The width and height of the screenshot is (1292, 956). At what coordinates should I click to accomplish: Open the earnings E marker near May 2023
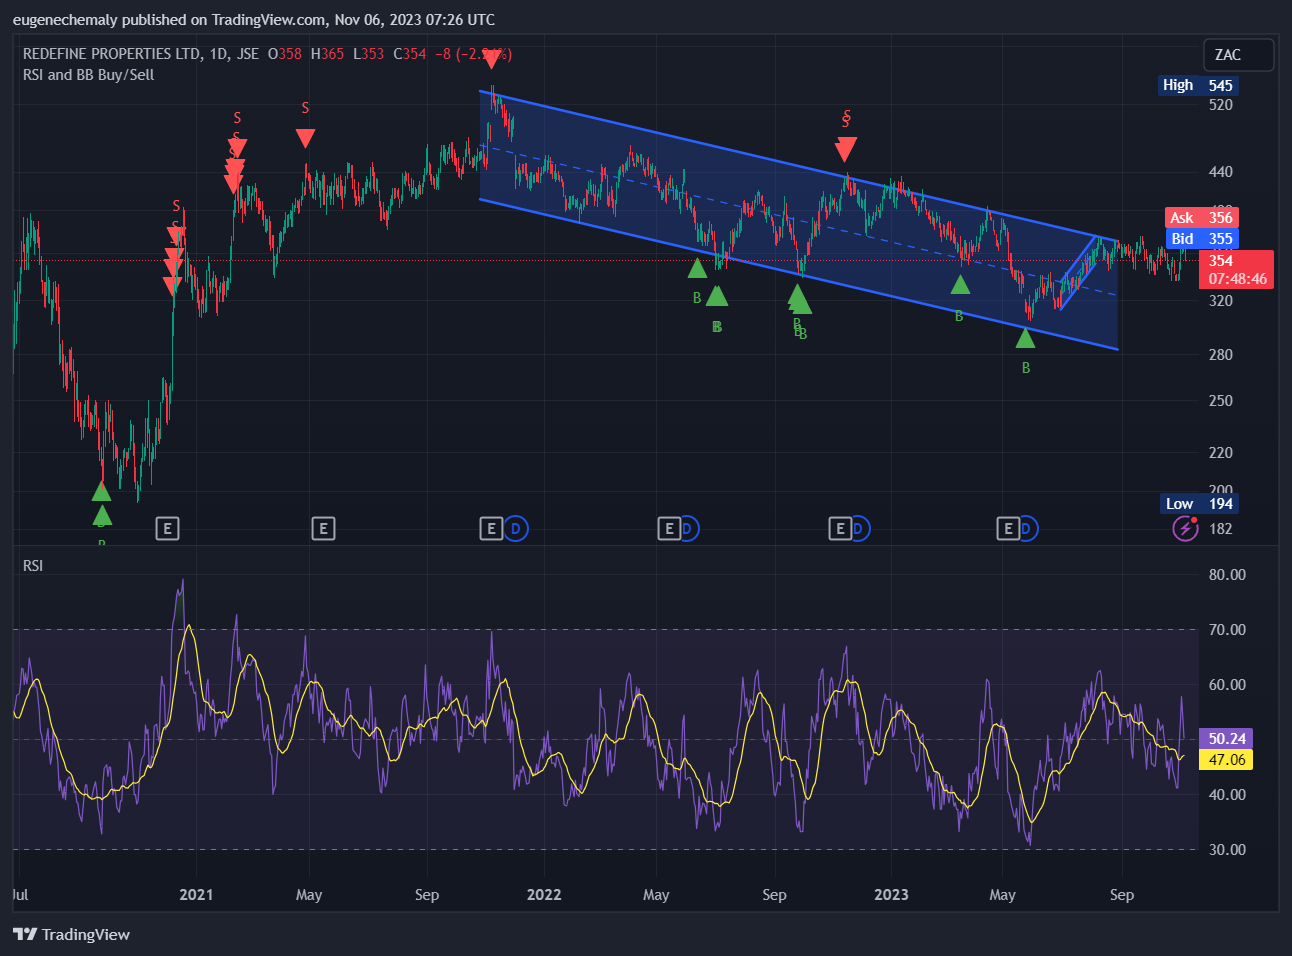coord(1009,528)
